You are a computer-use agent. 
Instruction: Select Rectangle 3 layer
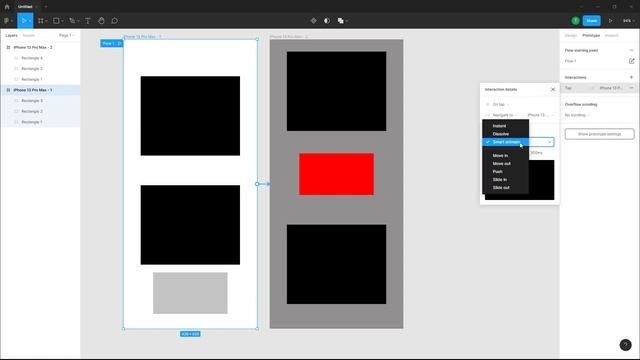click(x=32, y=100)
